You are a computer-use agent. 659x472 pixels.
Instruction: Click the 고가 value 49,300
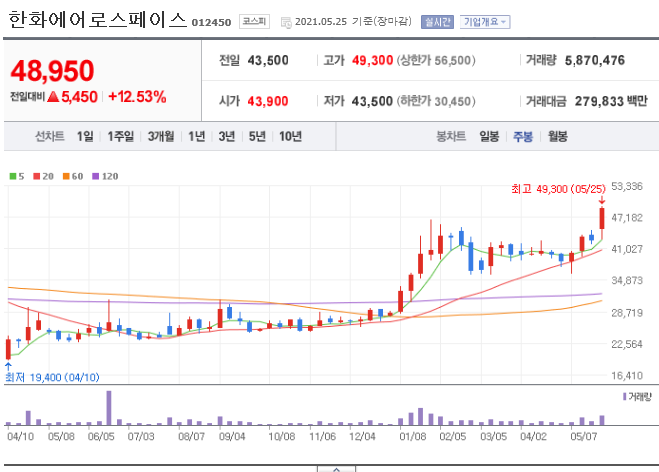[x=372, y=61]
